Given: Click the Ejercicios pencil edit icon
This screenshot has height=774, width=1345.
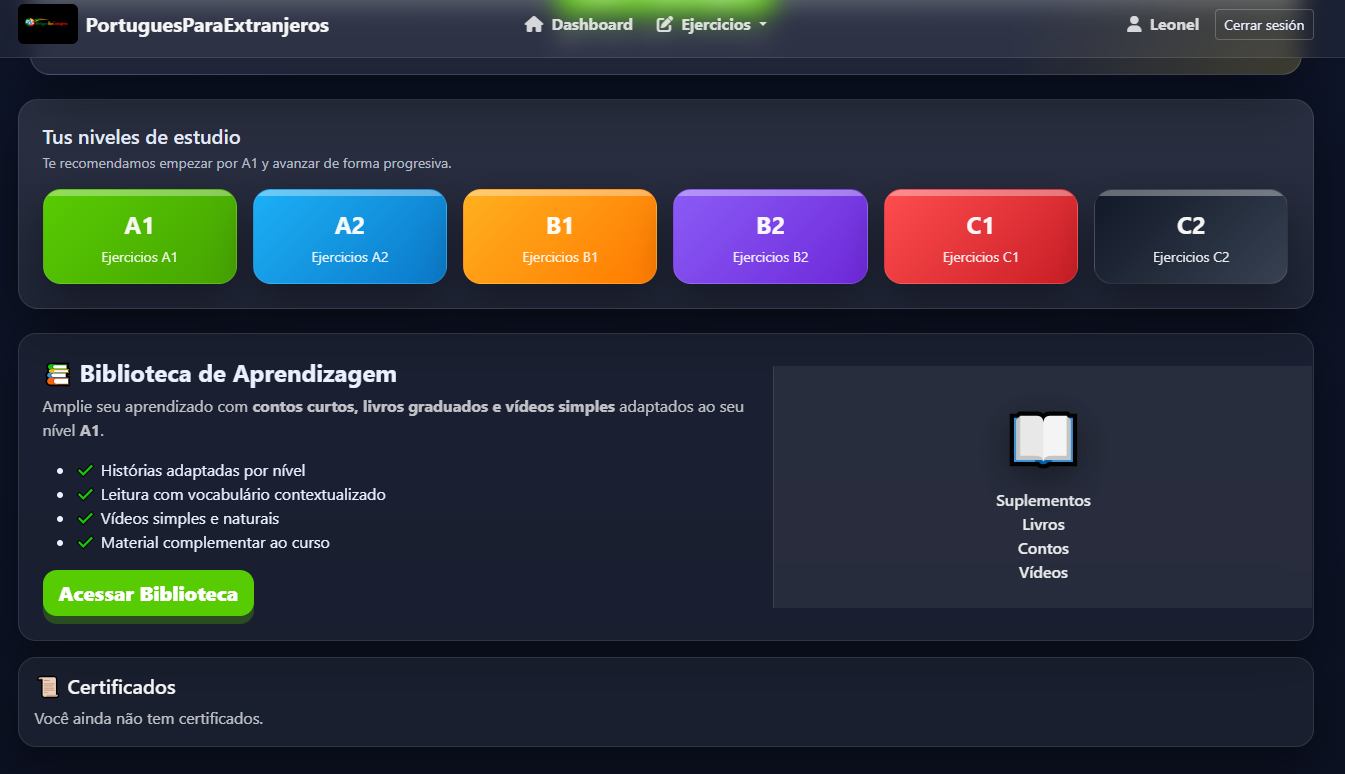Looking at the screenshot, I should [x=664, y=25].
